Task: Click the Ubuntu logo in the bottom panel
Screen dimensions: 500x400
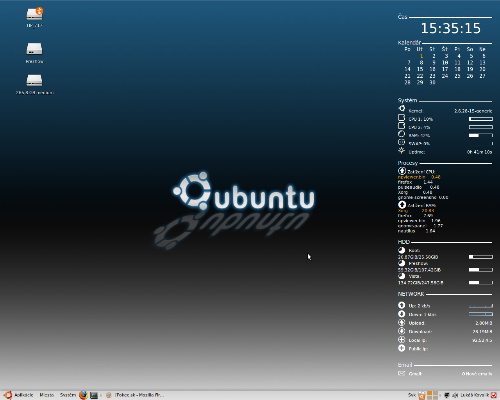Action: [7, 395]
